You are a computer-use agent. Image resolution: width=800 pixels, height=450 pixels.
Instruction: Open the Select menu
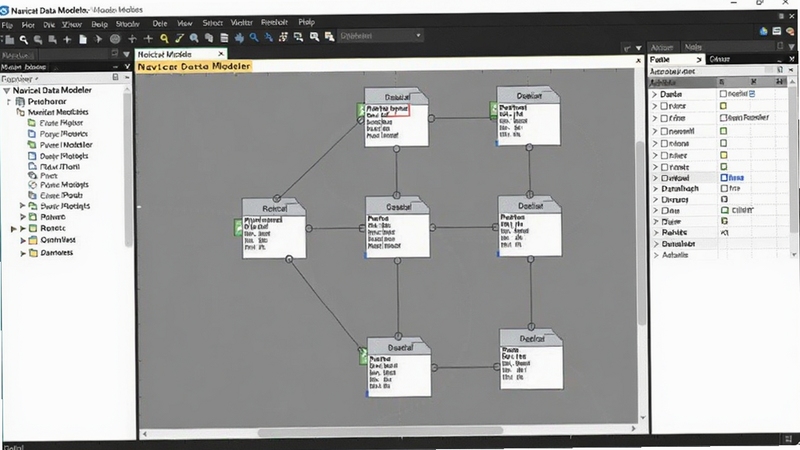[x=212, y=23]
